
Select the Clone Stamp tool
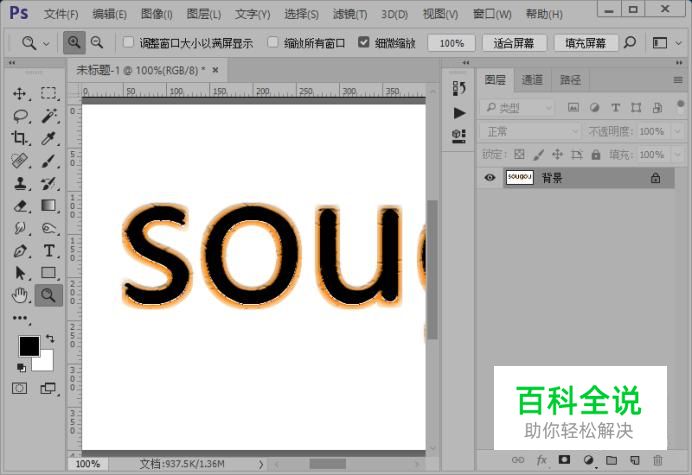click(20, 183)
